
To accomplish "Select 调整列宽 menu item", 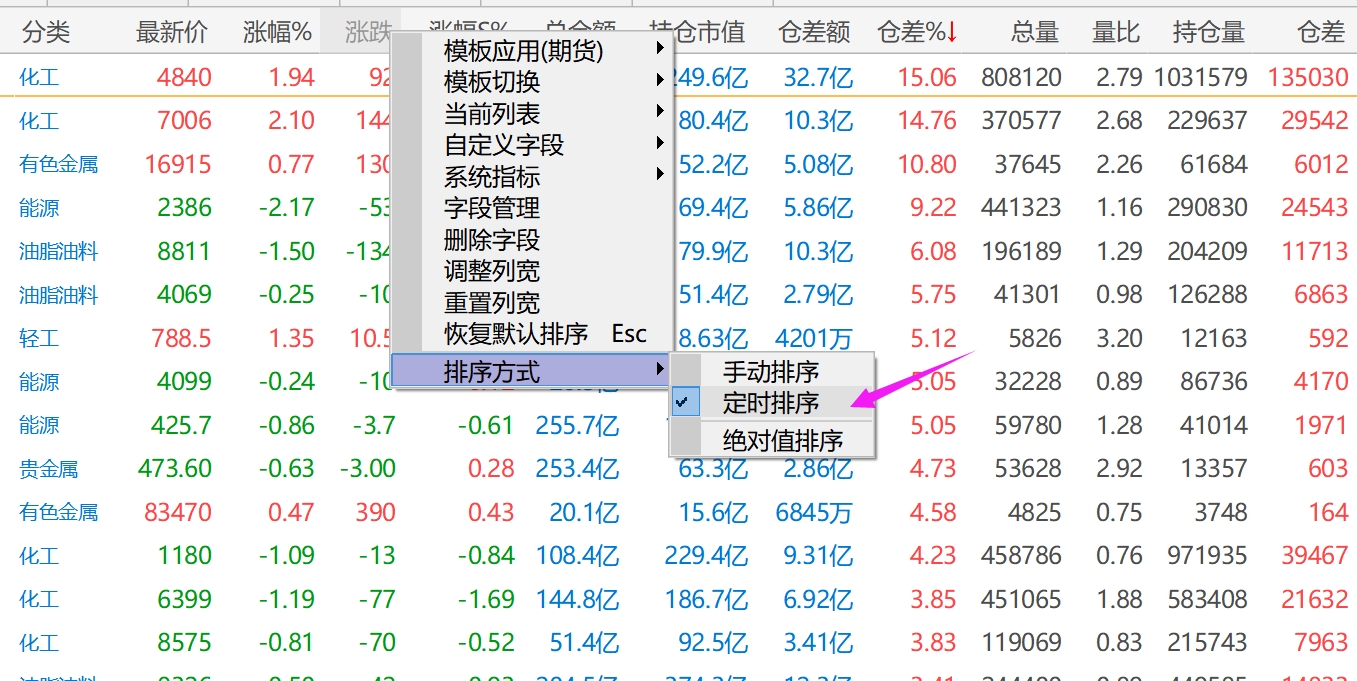I will click(x=491, y=271).
